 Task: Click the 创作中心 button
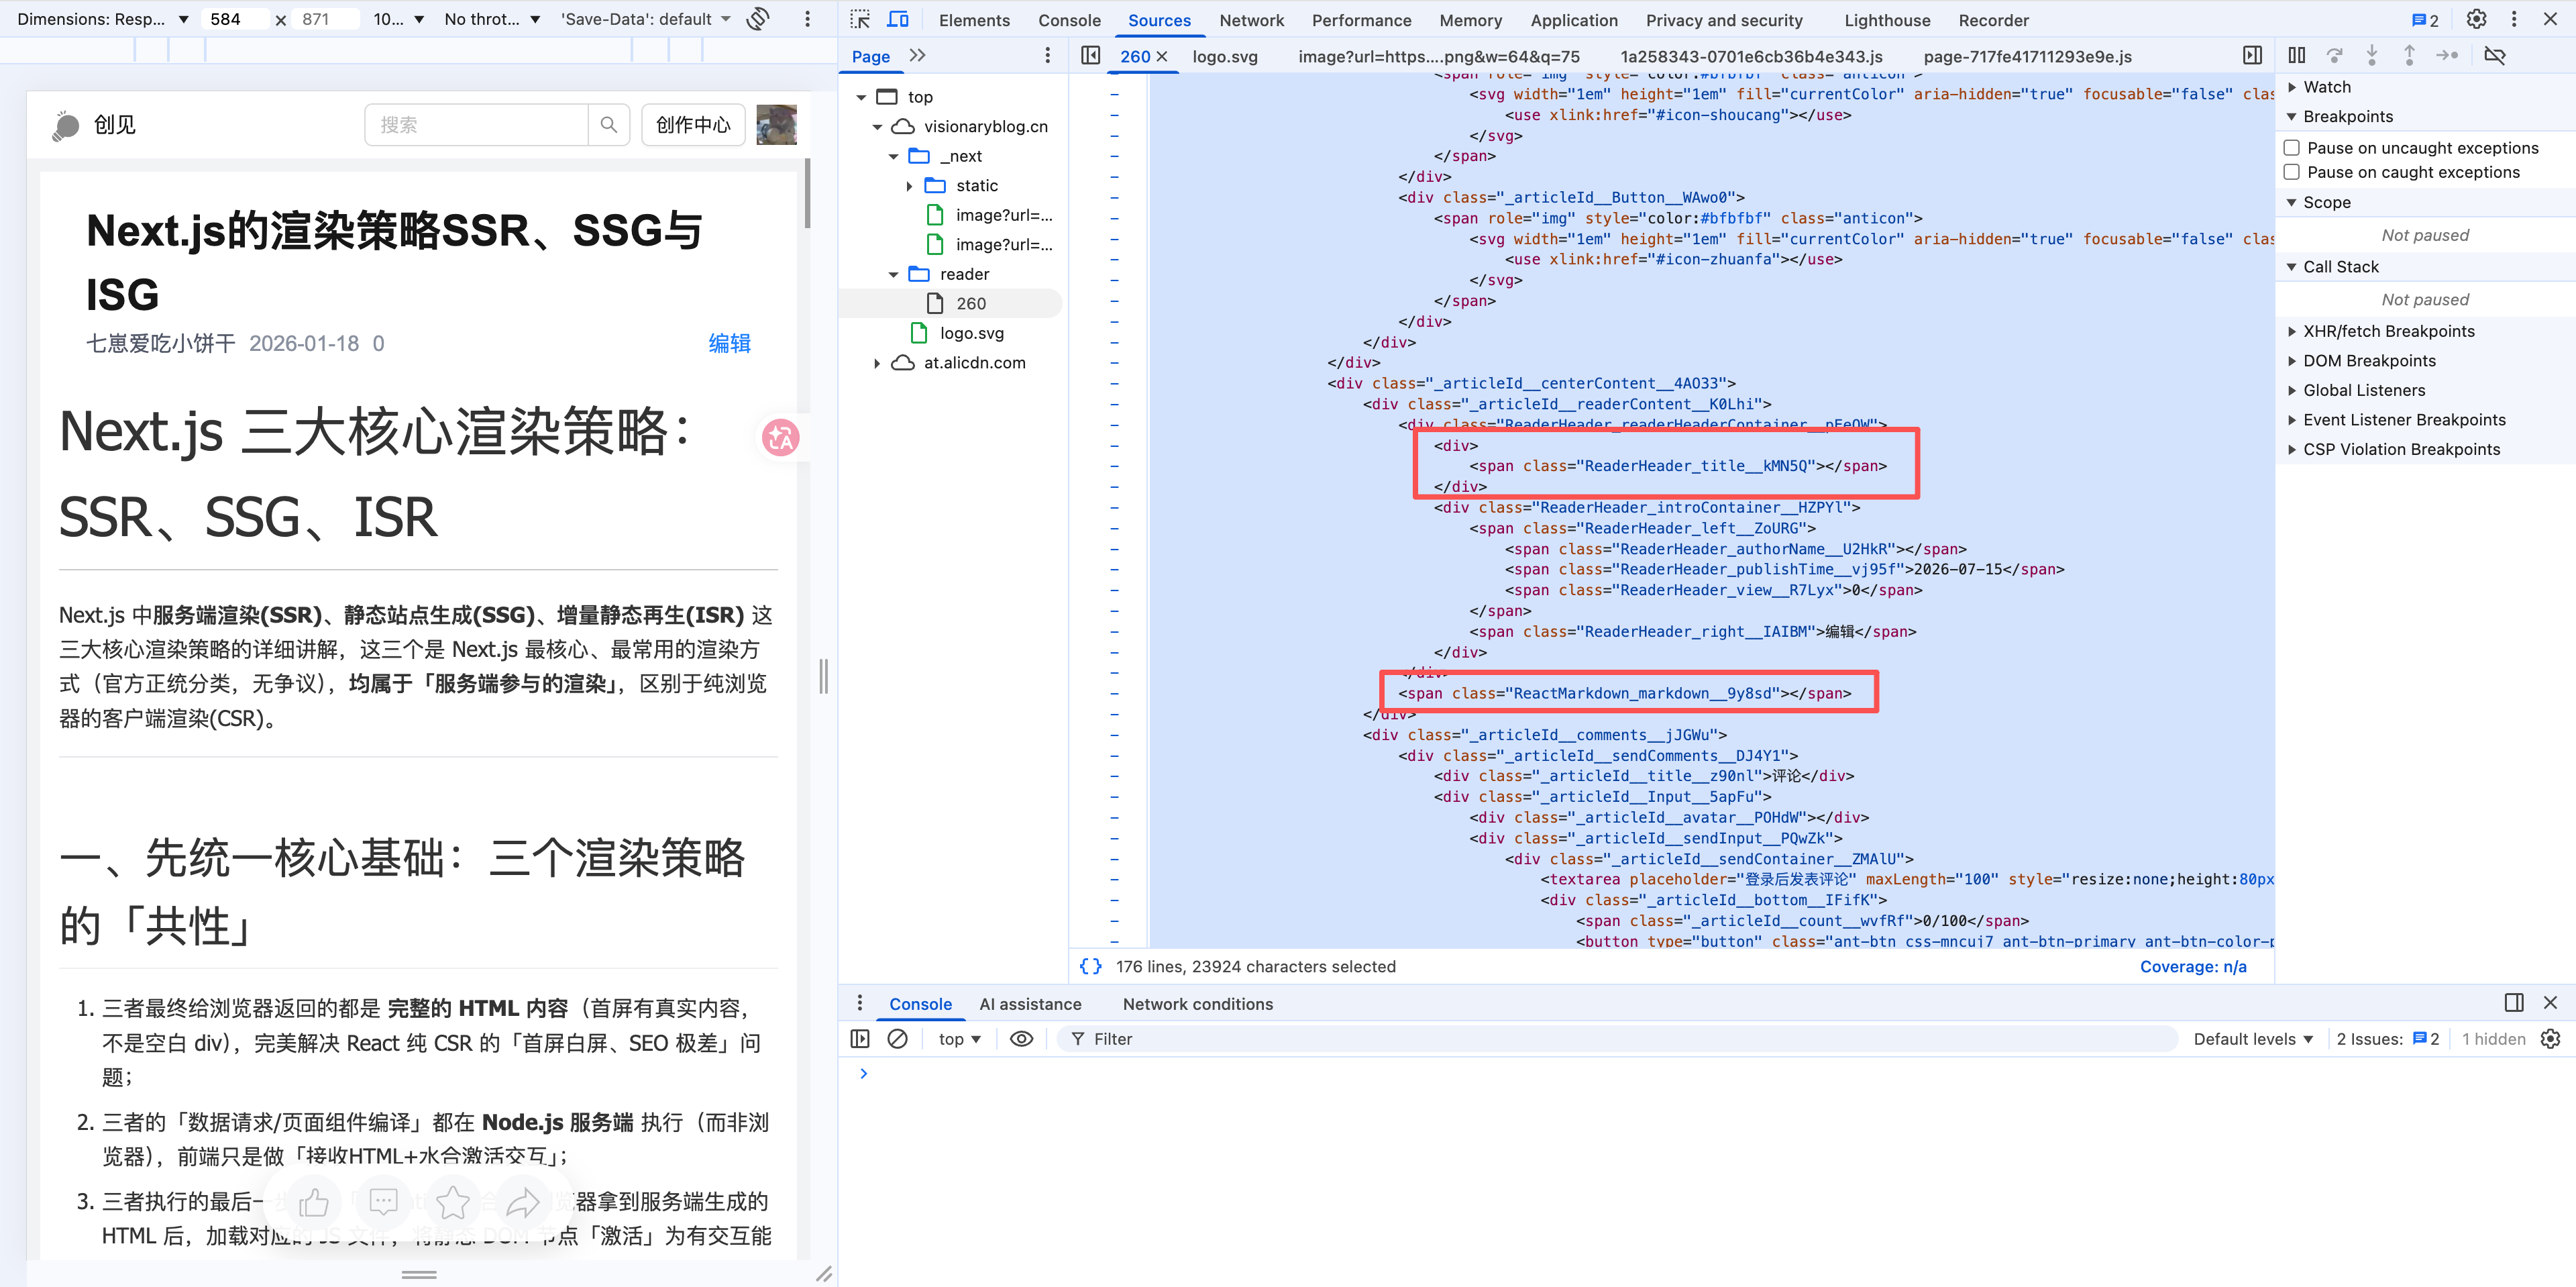point(693,125)
